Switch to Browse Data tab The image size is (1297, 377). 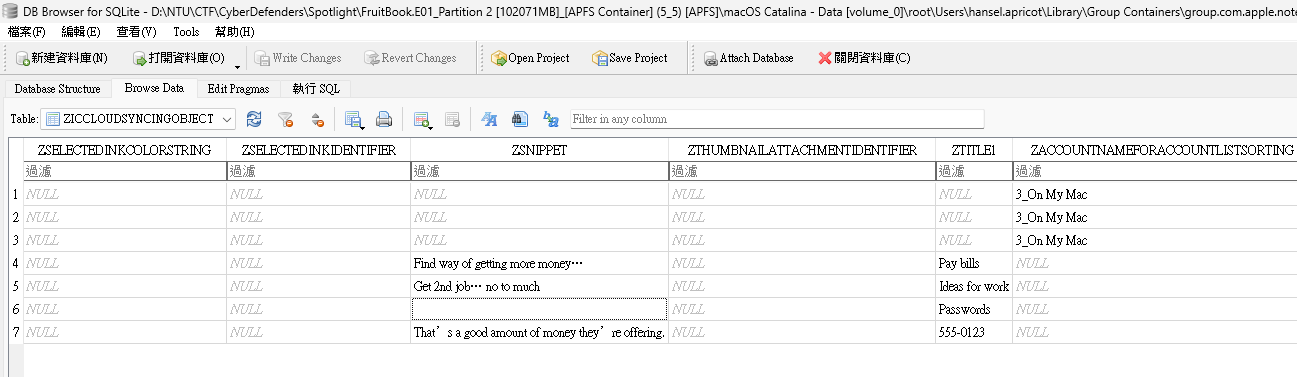[x=154, y=88]
